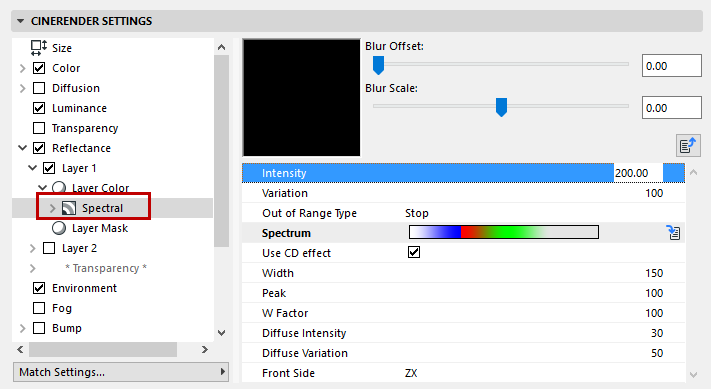Click the parameter list scroll down arrow

click(x=693, y=374)
